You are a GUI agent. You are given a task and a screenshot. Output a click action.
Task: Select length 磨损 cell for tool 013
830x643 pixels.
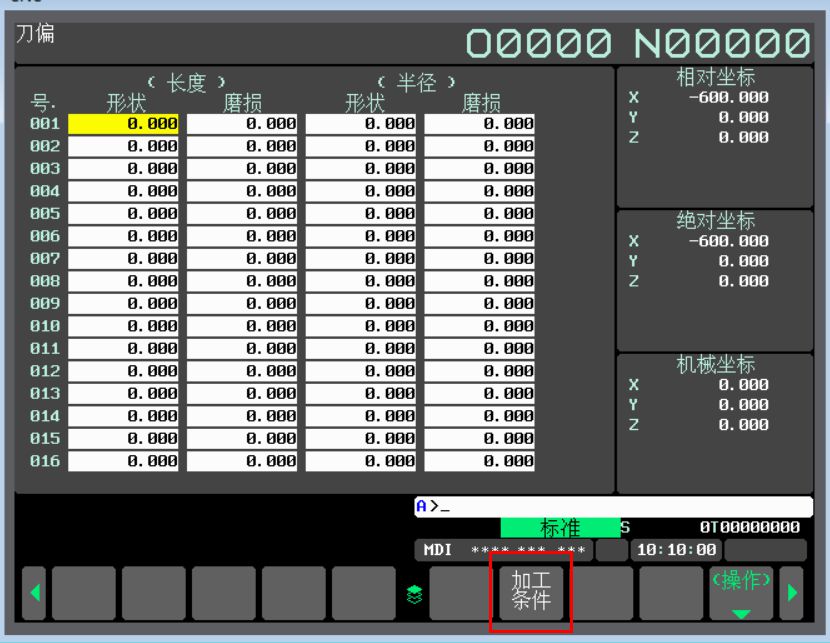[242, 394]
